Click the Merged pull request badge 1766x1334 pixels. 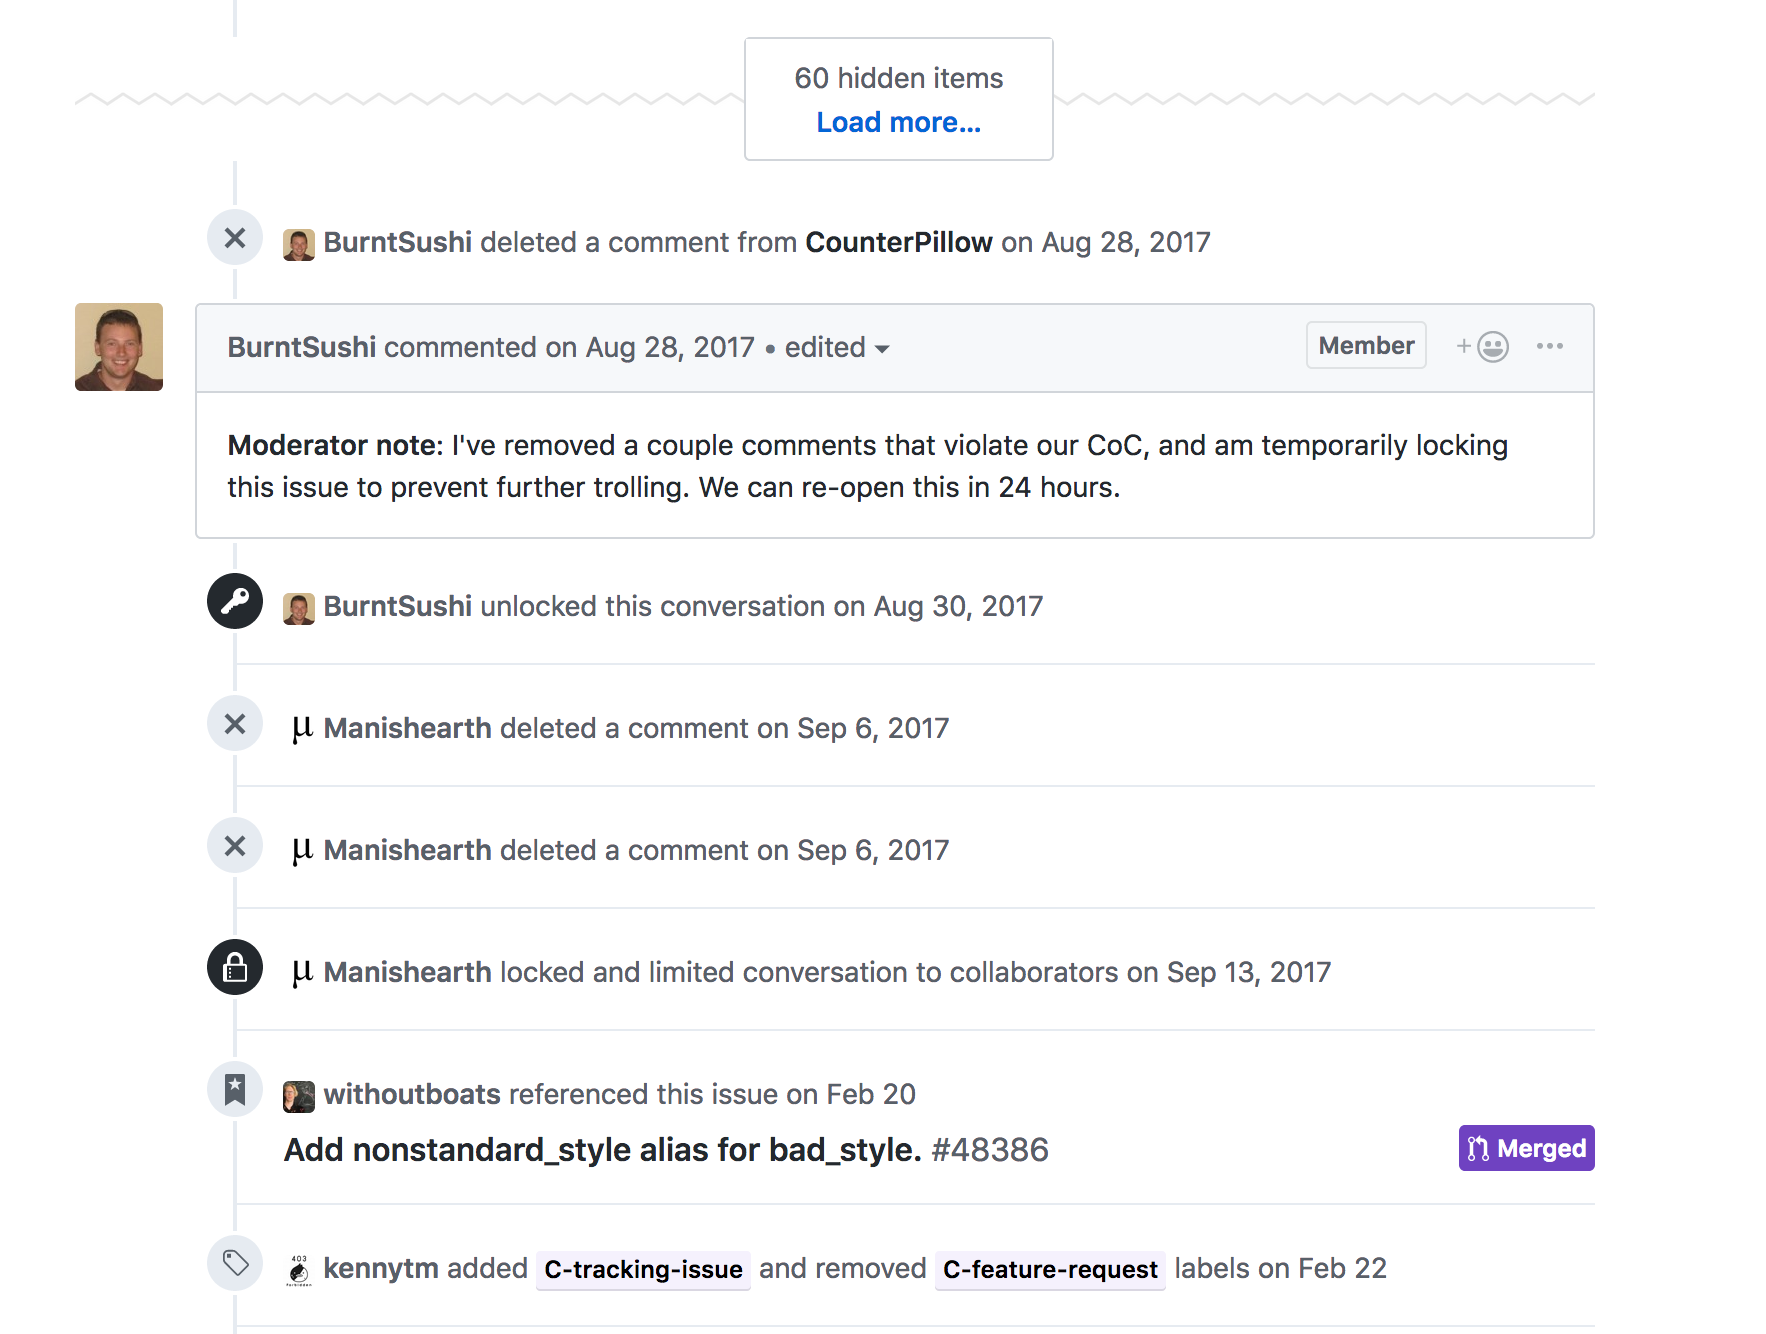1526,1148
